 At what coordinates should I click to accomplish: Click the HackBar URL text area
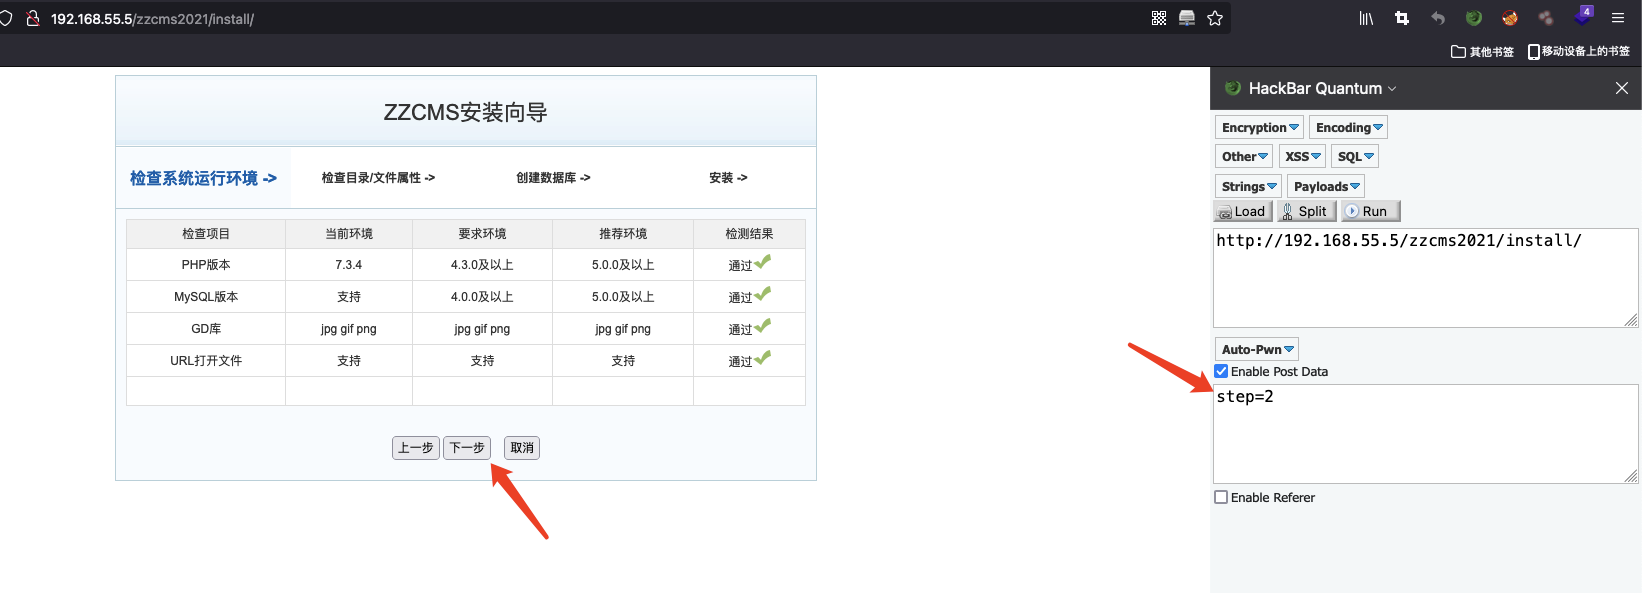click(x=1425, y=278)
